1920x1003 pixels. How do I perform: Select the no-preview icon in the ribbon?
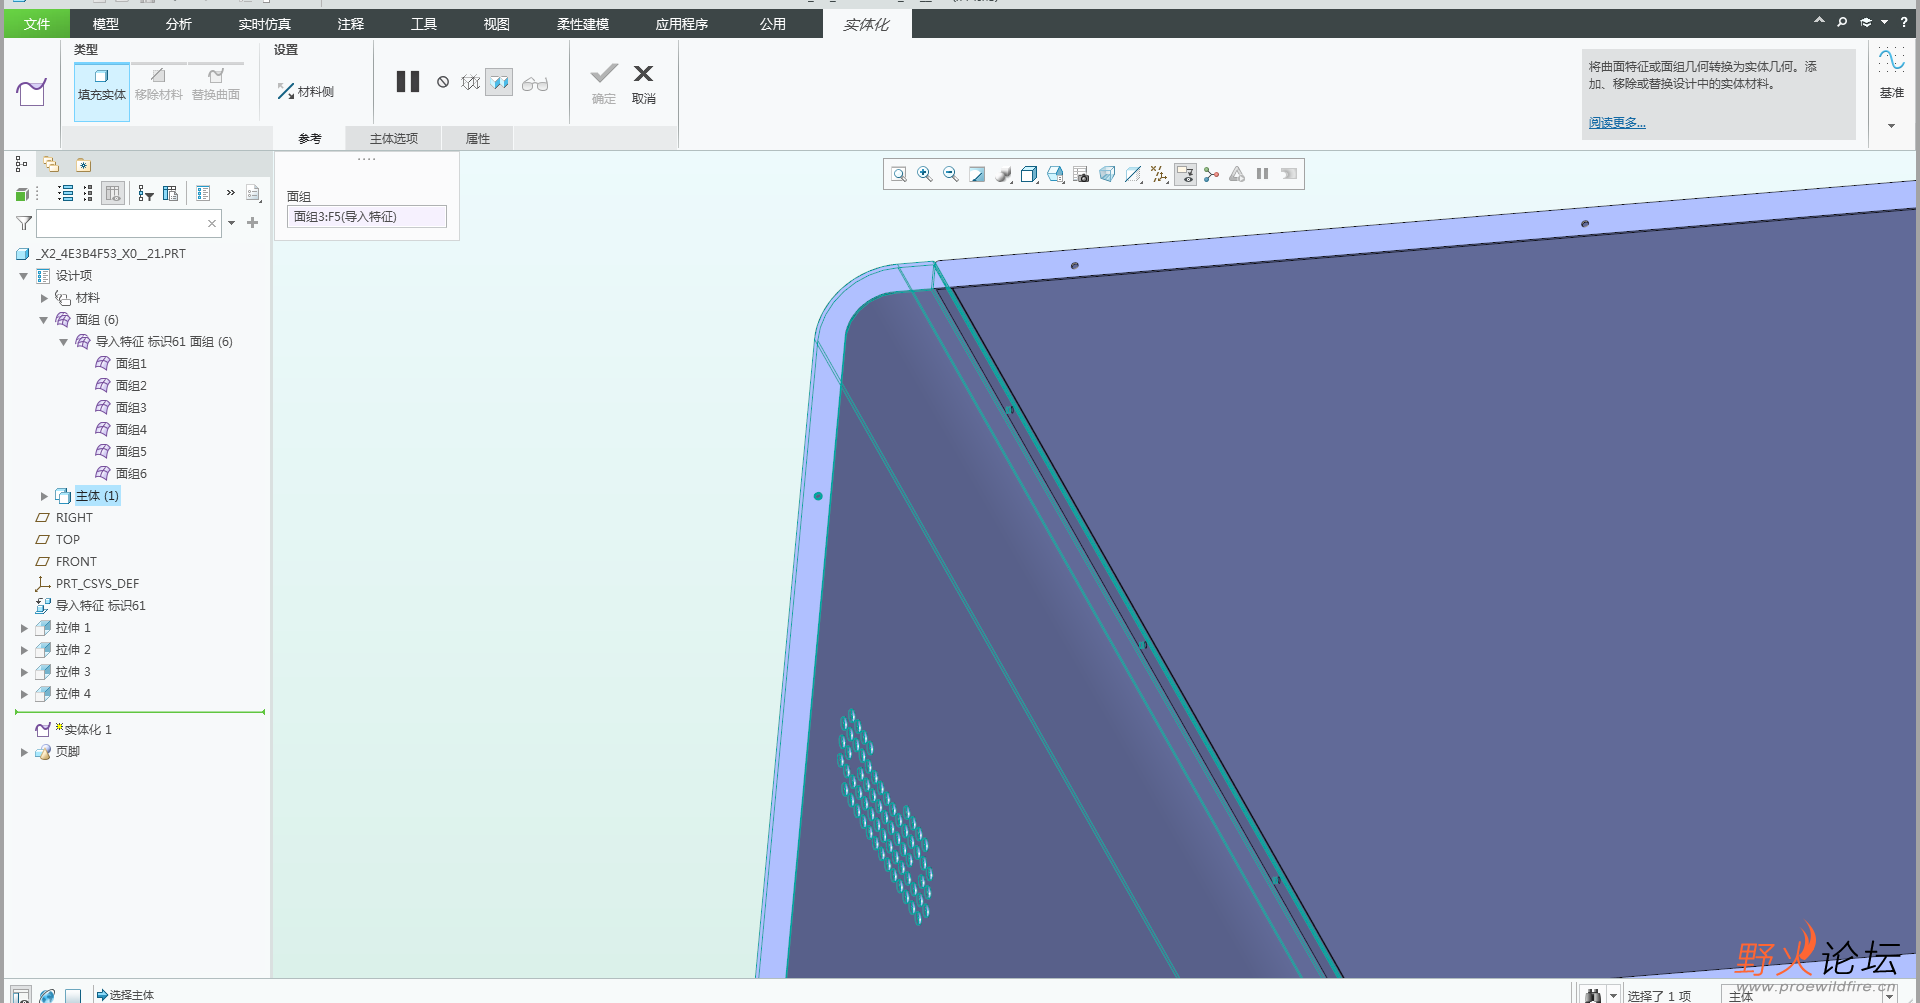pos(443,82)
